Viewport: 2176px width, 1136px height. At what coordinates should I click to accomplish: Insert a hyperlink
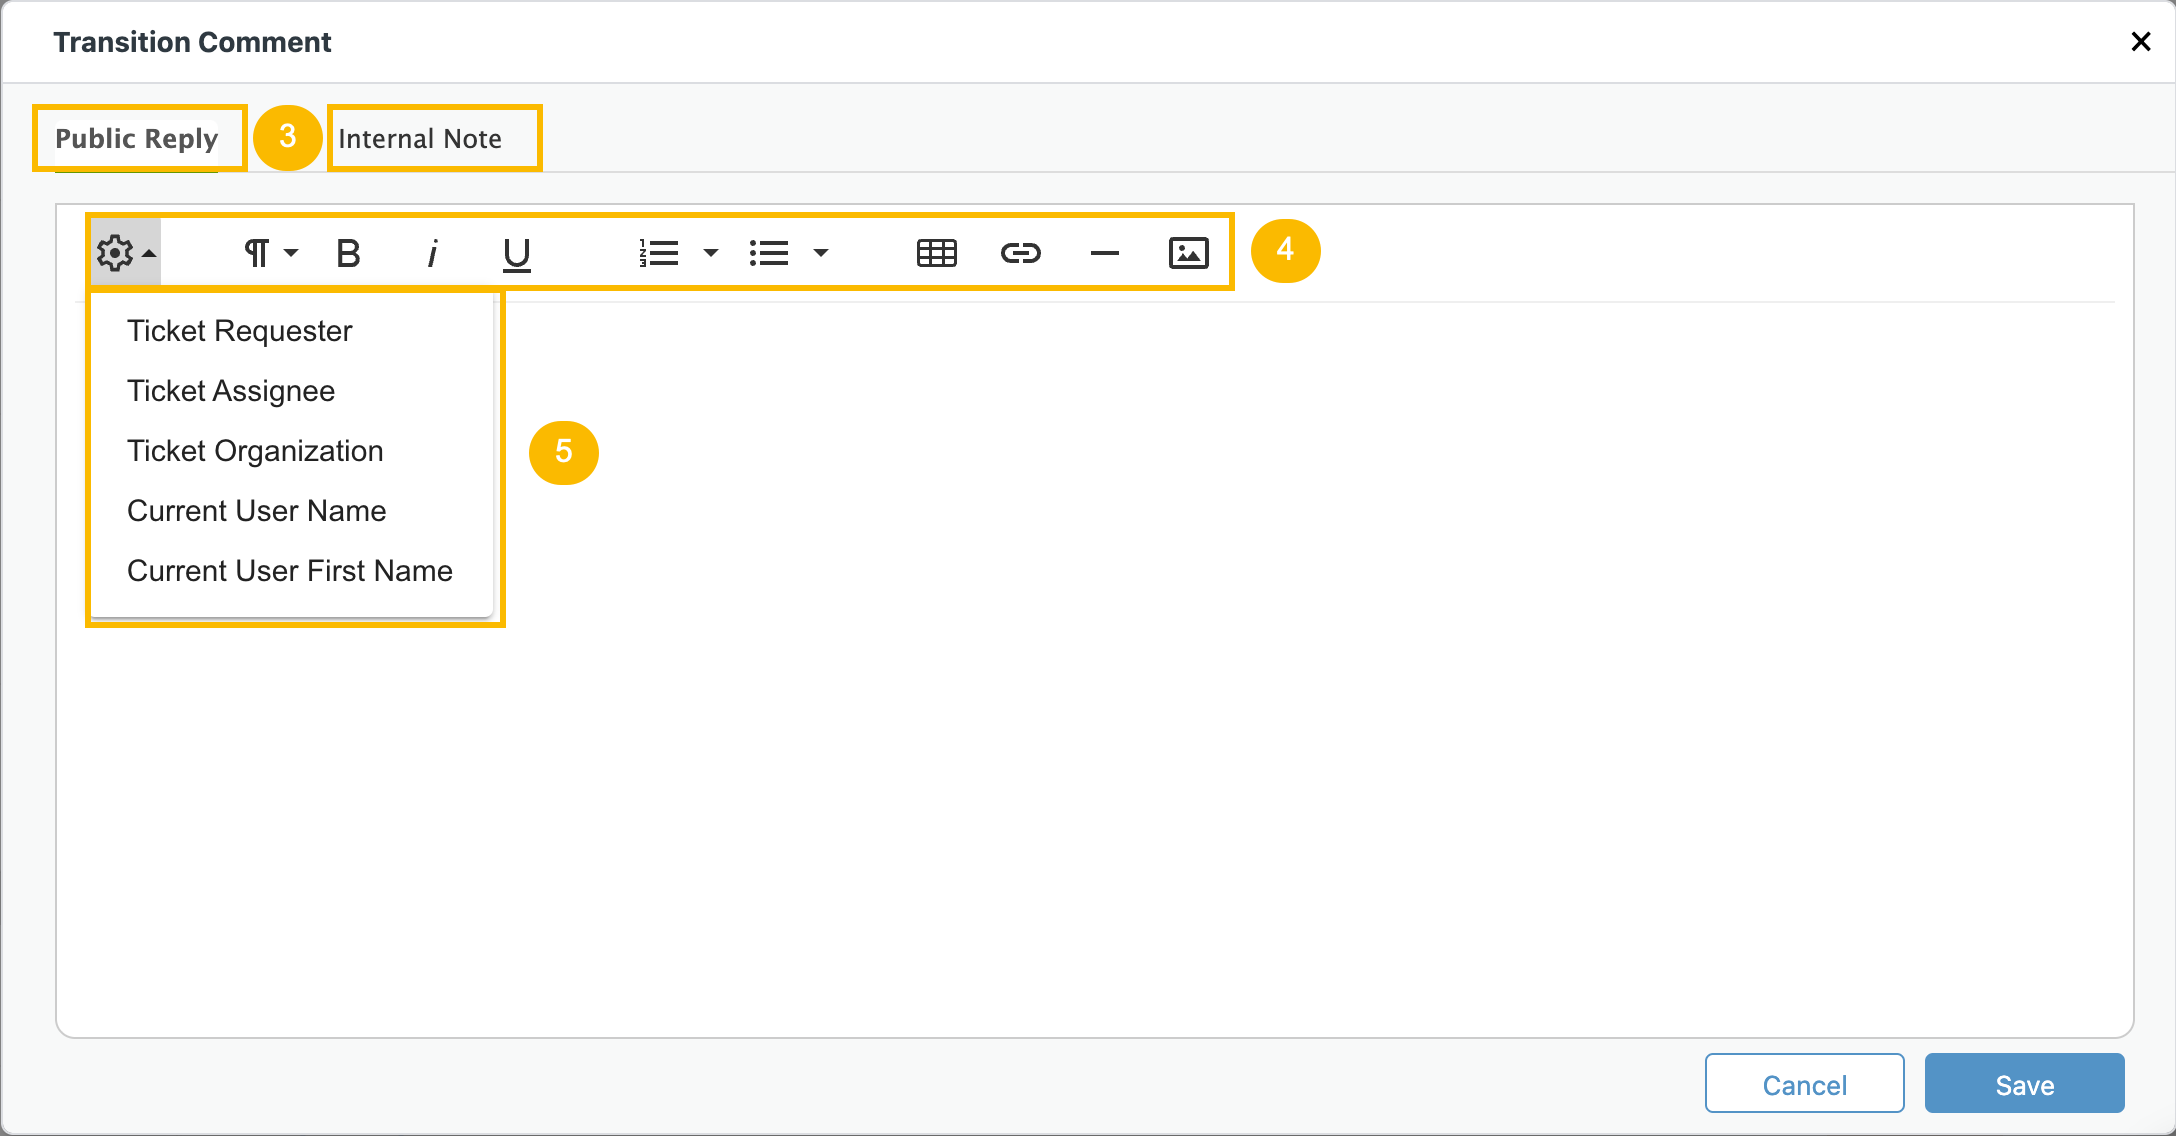pos(1021,253)
